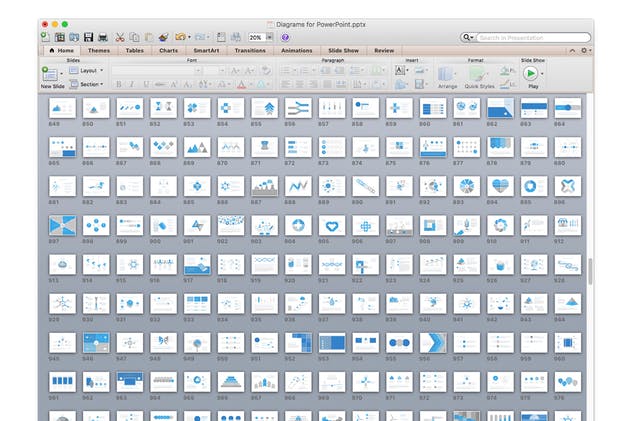The height and width of the screenshot is (421, 632).
Task: Expand the New Slide dropdown arrow
Action: point(62,74)
